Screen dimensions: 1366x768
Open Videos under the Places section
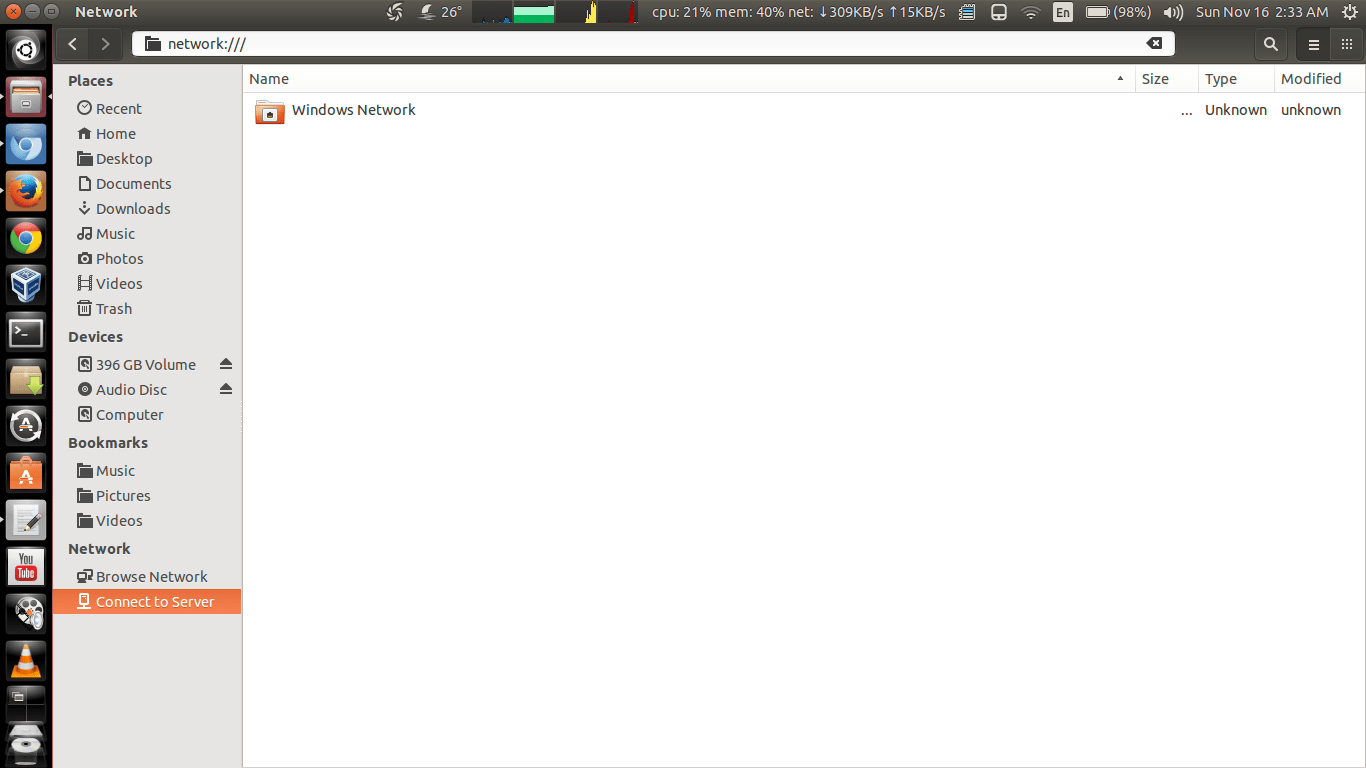pyautogui.click(x=147, y=283)
